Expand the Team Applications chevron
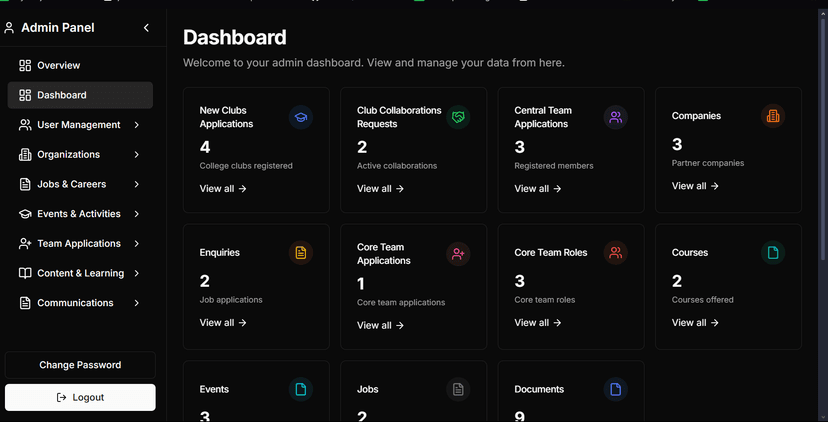The image size is (828, 422). coord(137,243)
